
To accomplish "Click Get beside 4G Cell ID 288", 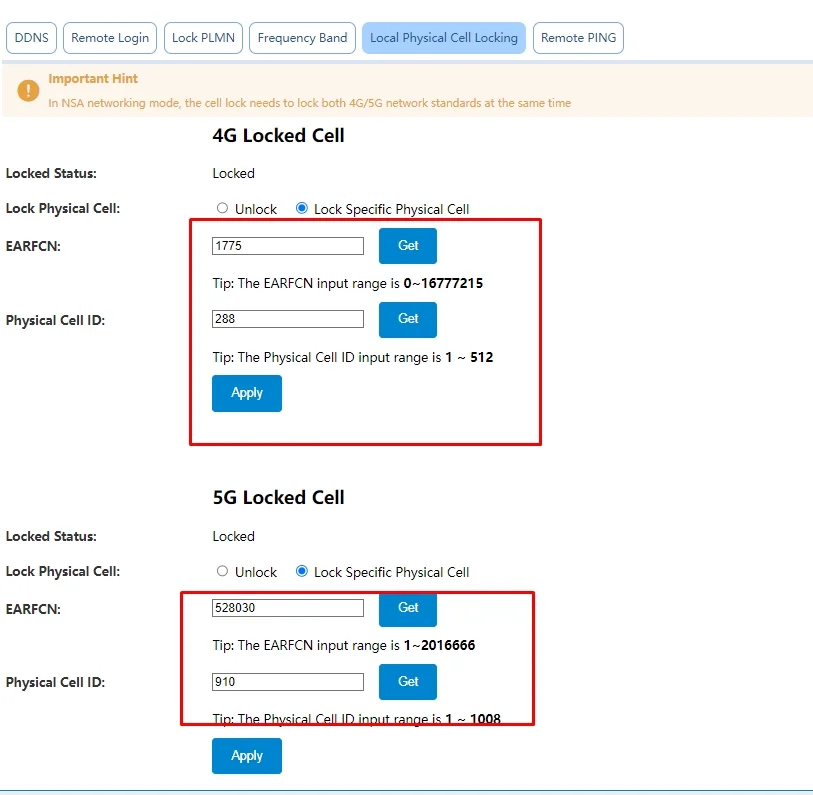I will [408, 319].
